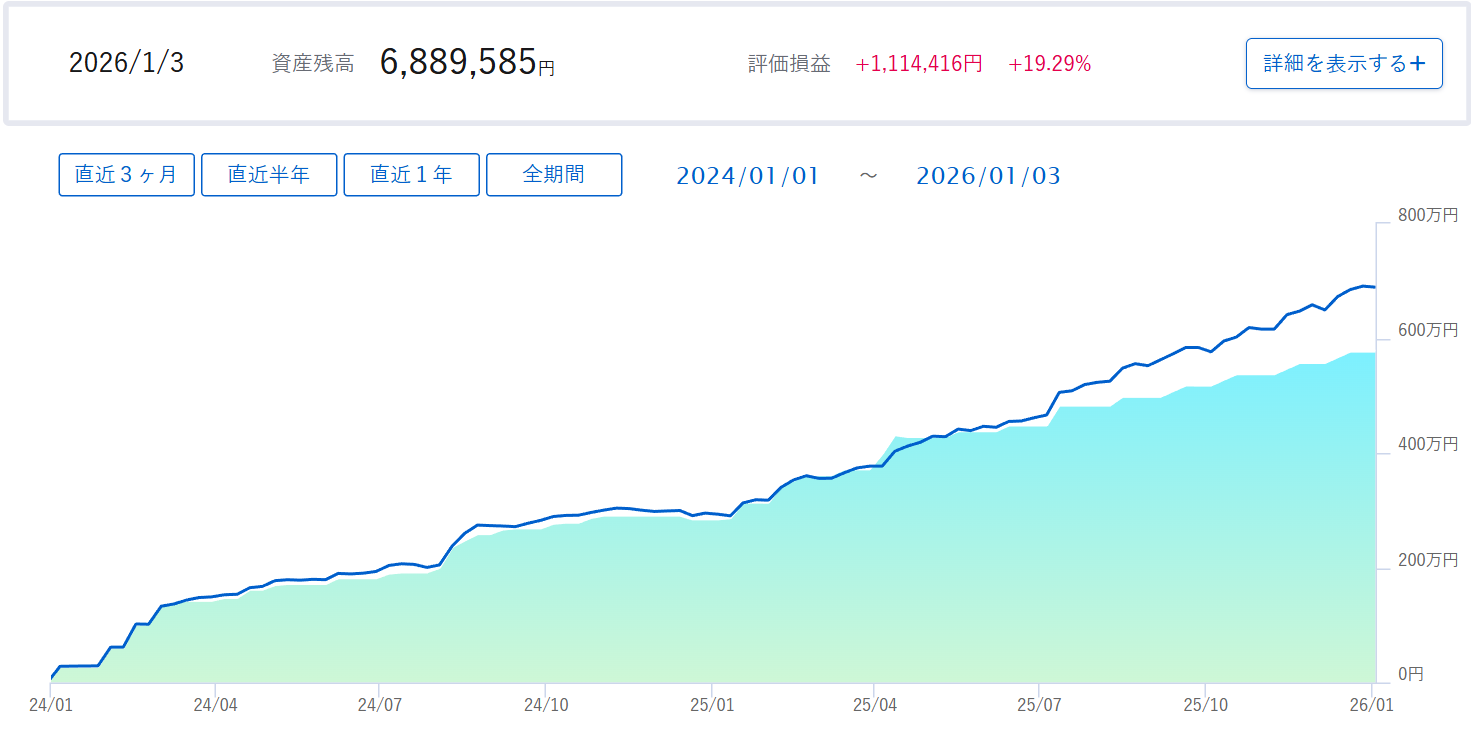Click the 24/01 x-axis label
Viewport: 1471px width, 736px height.
(49, 704)
